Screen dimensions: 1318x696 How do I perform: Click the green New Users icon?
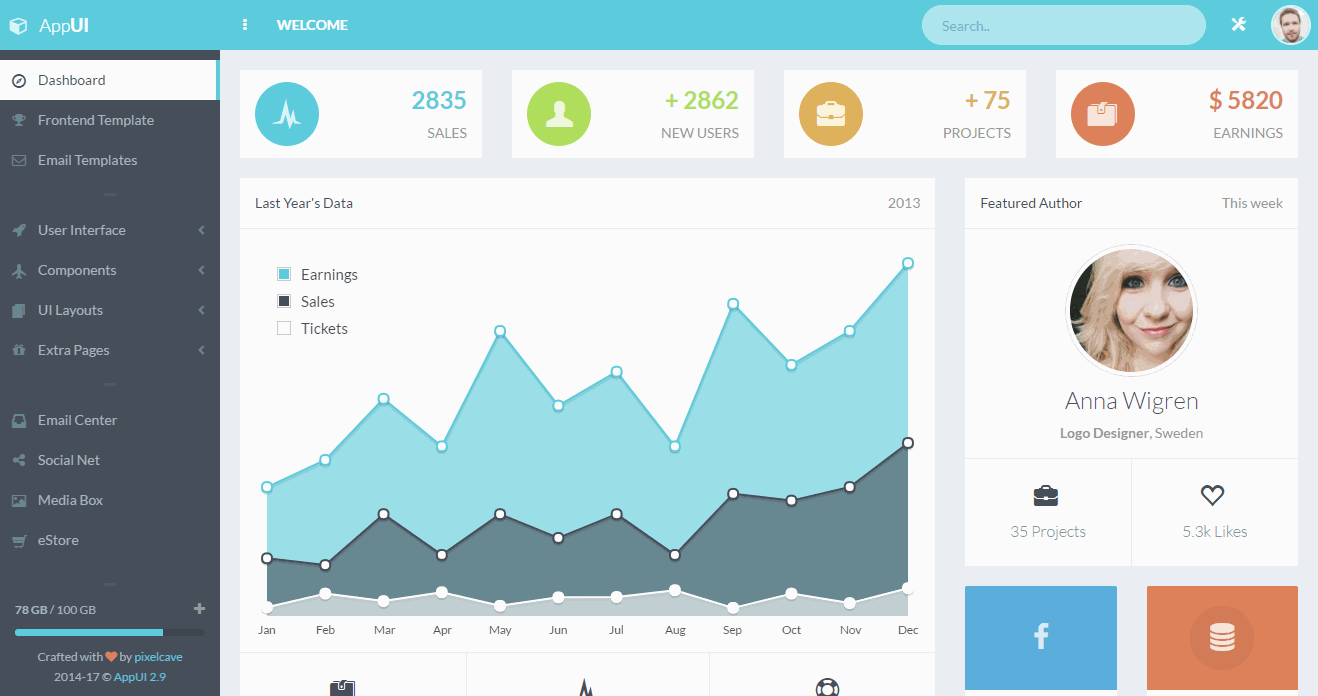pyautogui.click(x=559, y=114)
